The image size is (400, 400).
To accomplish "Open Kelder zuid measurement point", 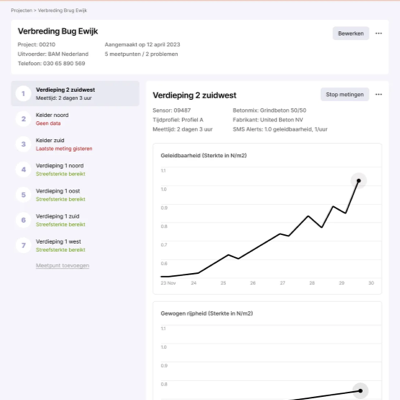I will (75, 144).
